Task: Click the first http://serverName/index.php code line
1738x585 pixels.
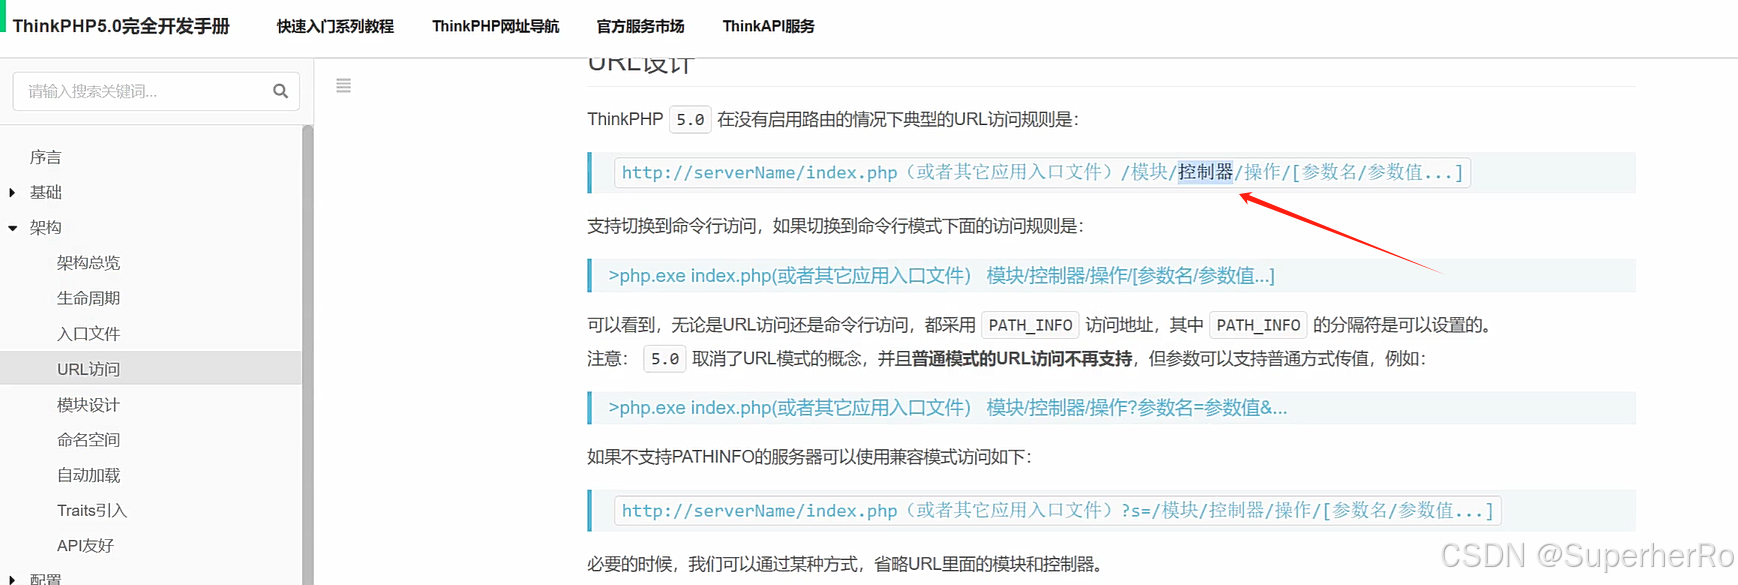Action: [x=1042, y=172]
